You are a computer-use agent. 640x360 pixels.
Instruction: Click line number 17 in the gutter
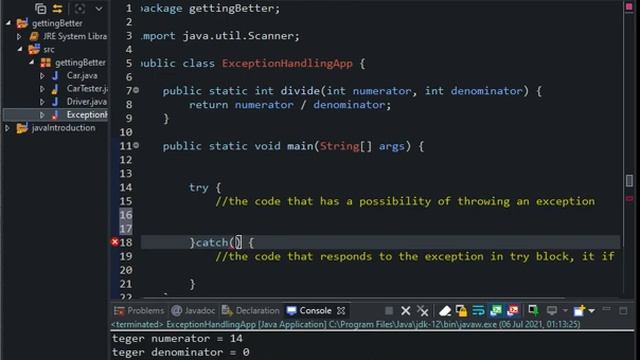(126, 229)
